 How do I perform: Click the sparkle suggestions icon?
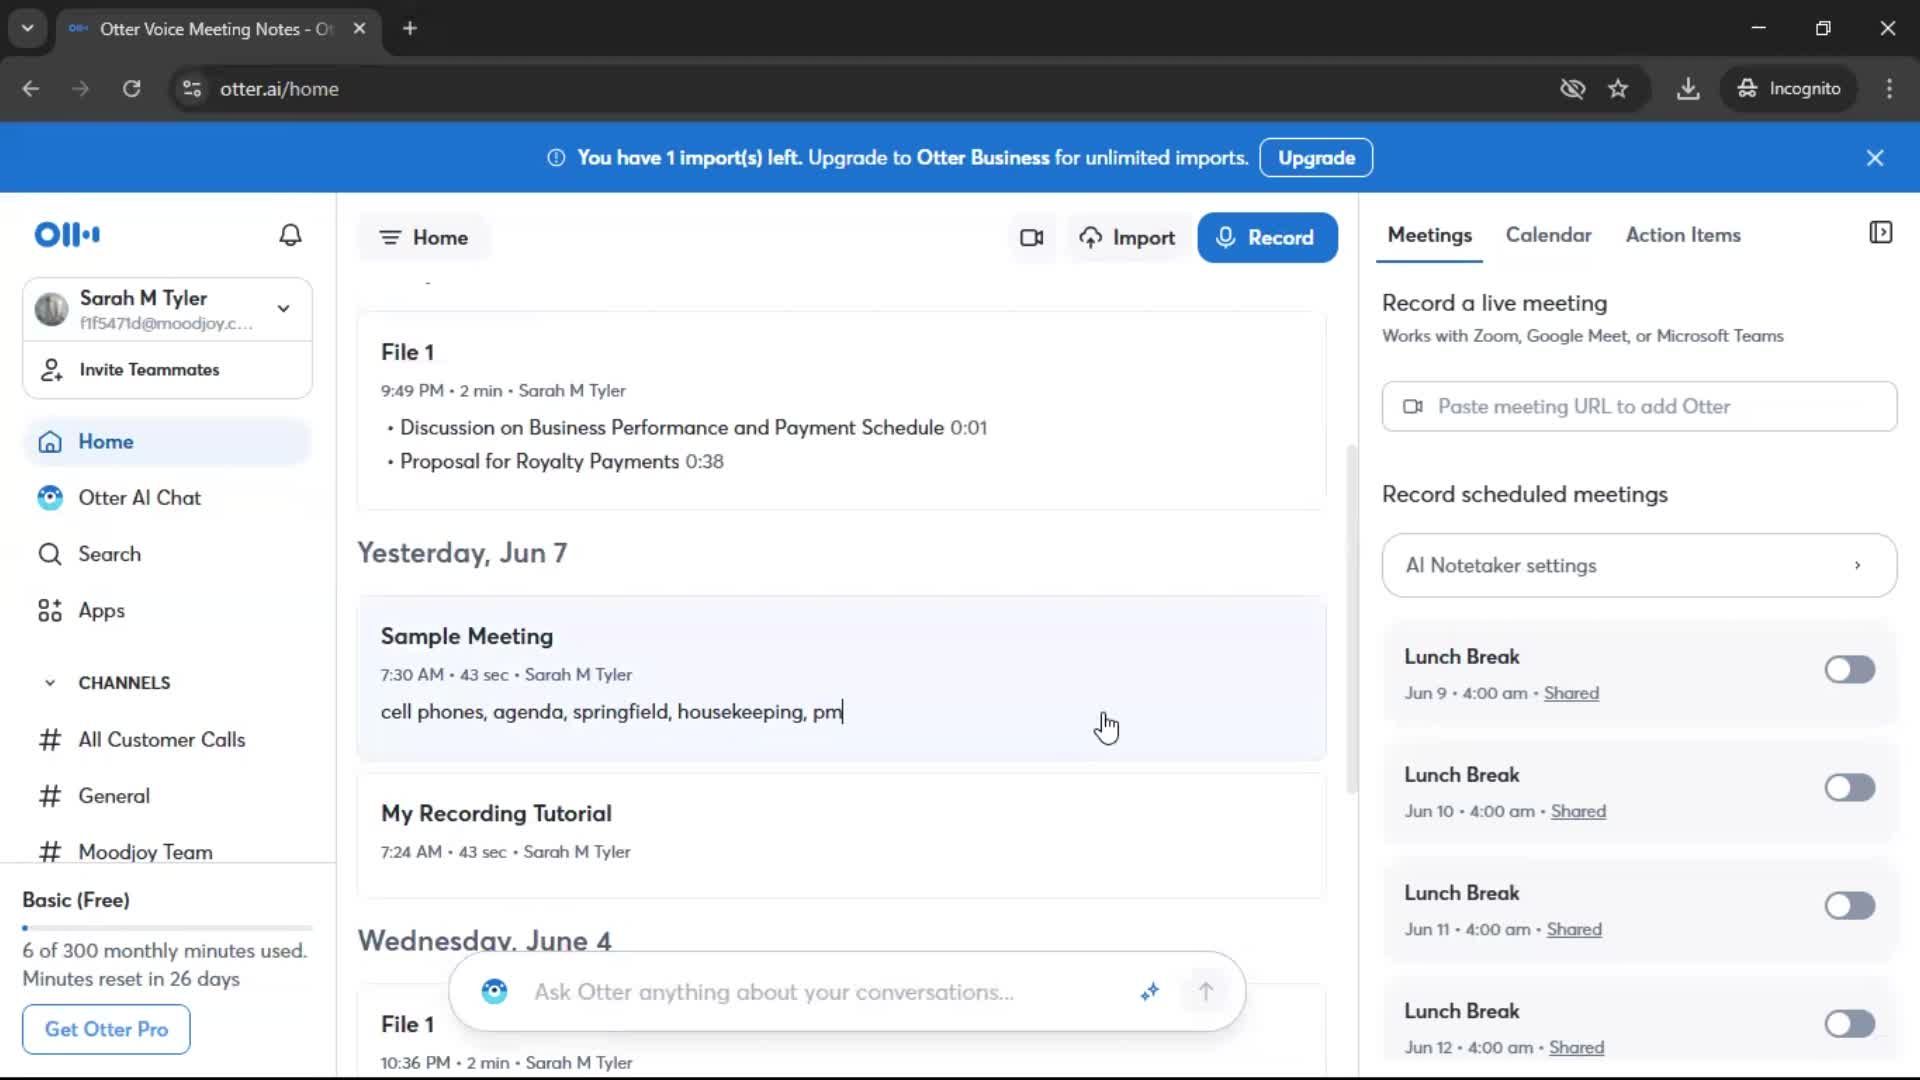[1150, 992]
